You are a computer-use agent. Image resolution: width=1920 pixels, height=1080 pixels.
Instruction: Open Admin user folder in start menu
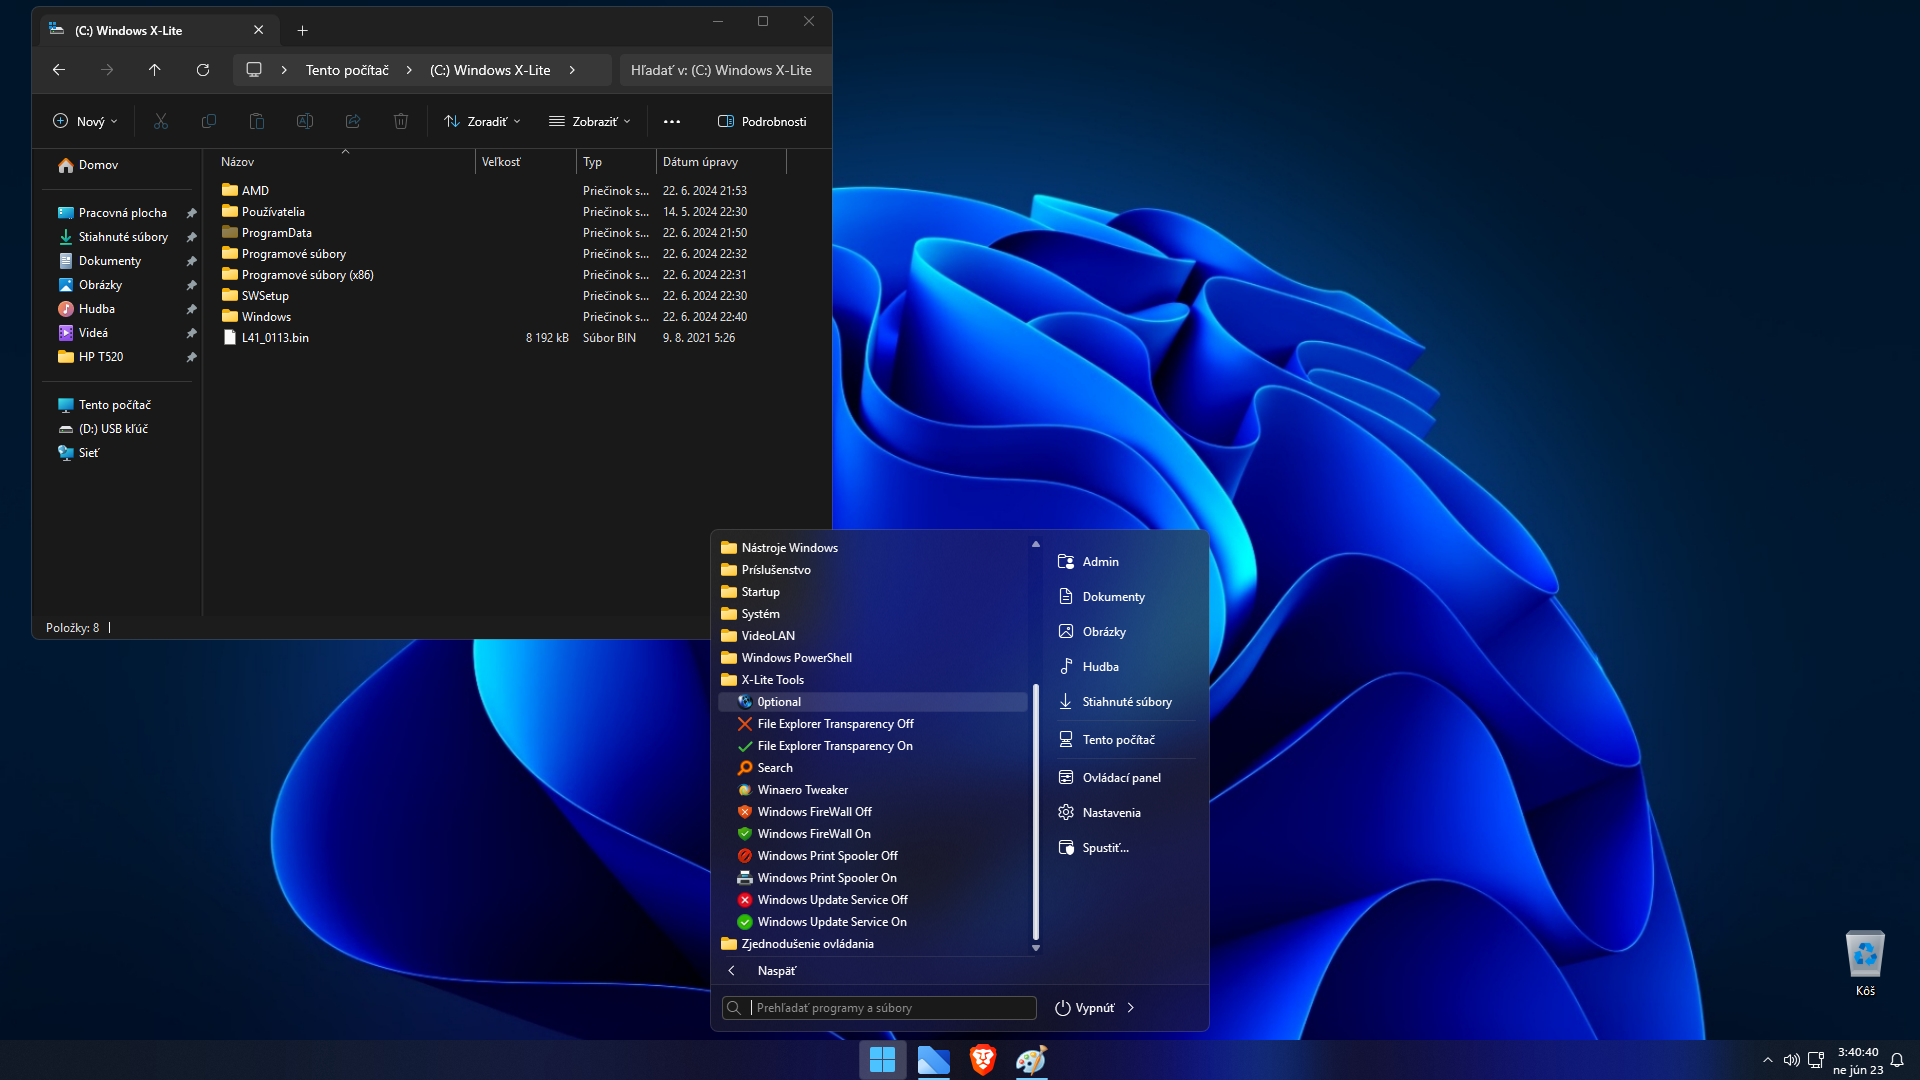(1100, 562)
